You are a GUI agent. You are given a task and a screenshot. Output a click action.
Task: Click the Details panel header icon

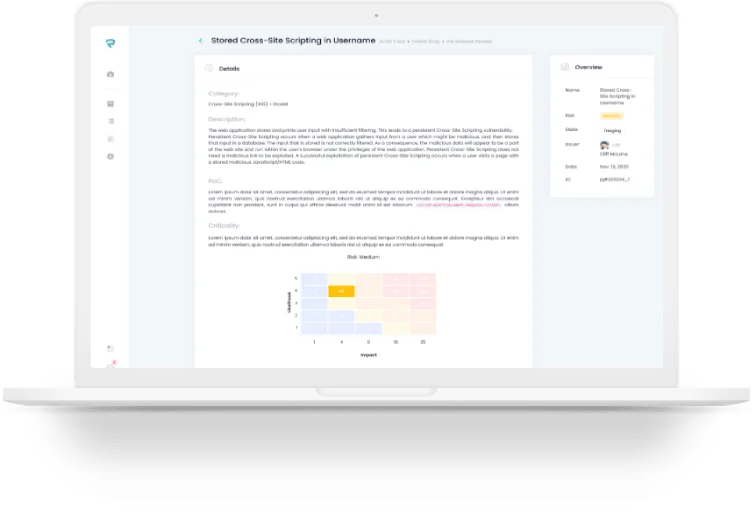(x=208, y=68)
